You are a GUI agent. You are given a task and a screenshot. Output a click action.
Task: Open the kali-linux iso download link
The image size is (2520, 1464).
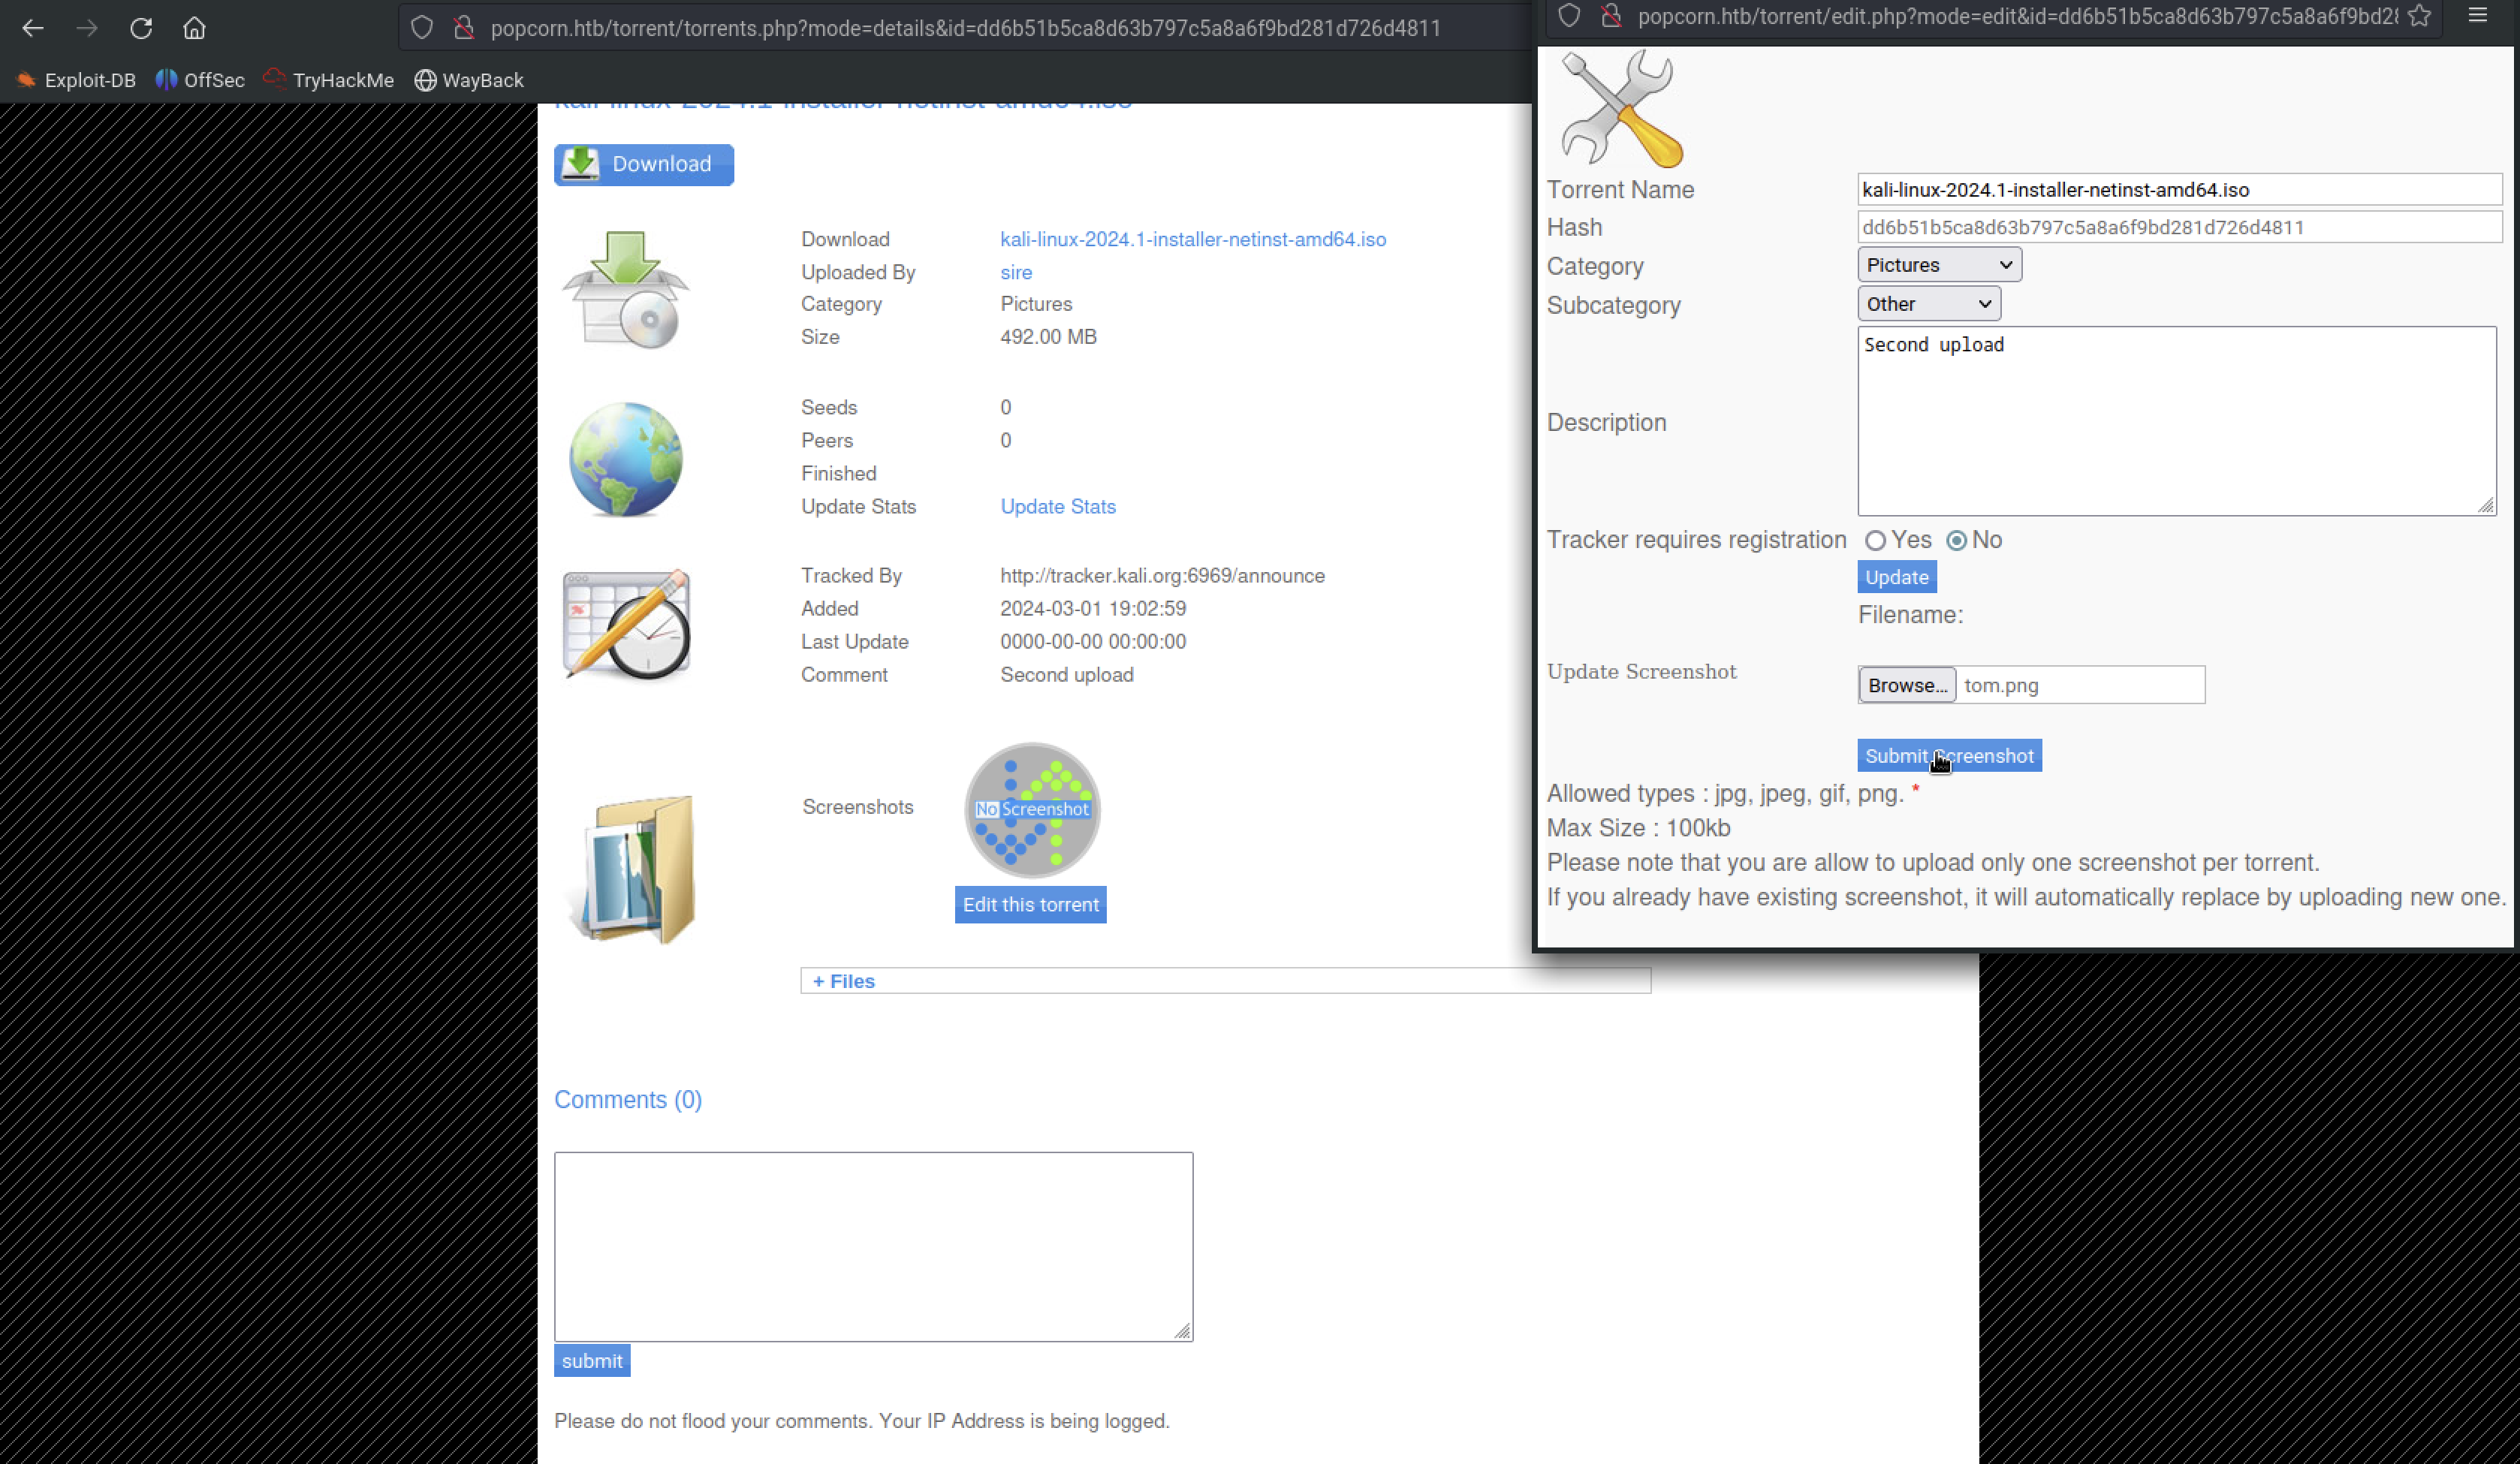[1193, 239]
